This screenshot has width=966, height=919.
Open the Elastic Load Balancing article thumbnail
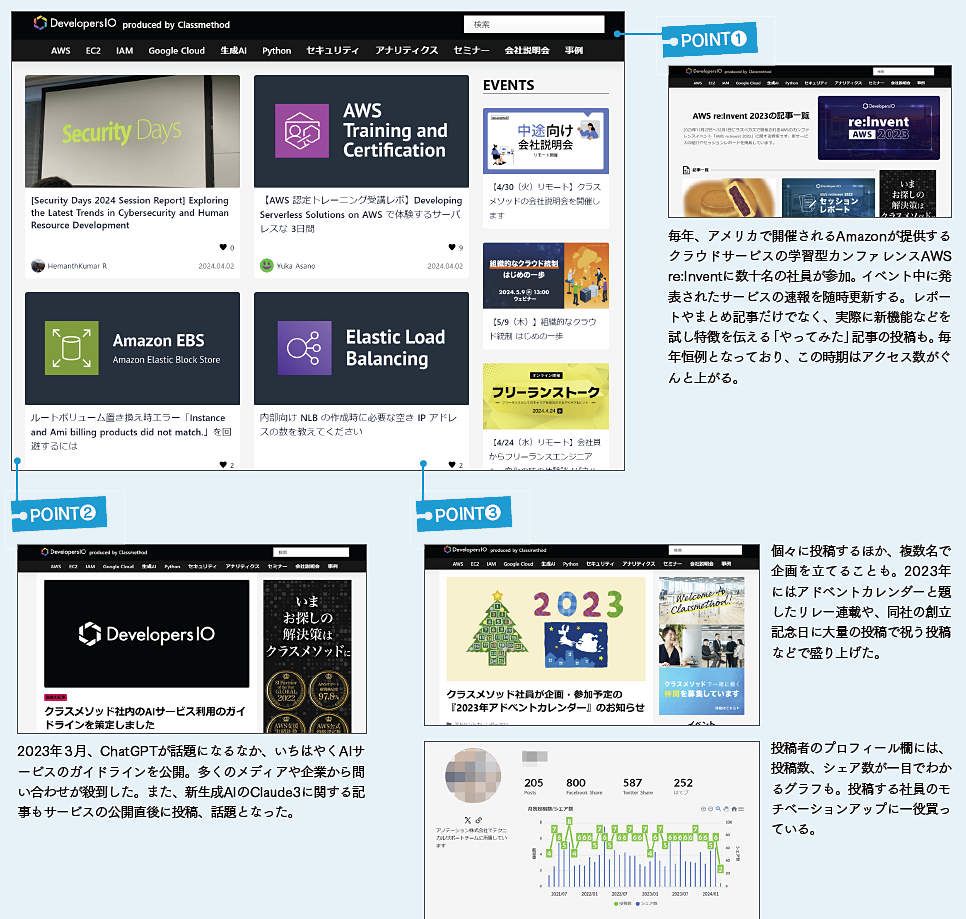361,348
